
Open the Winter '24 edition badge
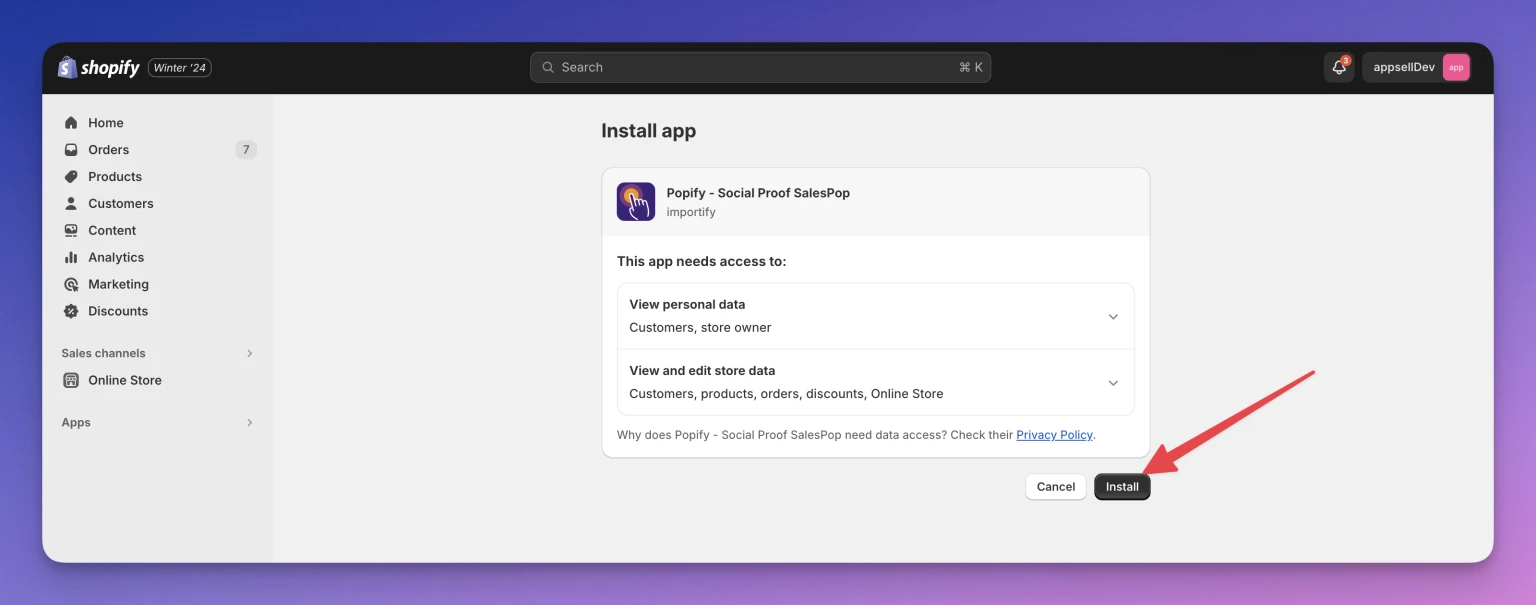pos(180,68)
